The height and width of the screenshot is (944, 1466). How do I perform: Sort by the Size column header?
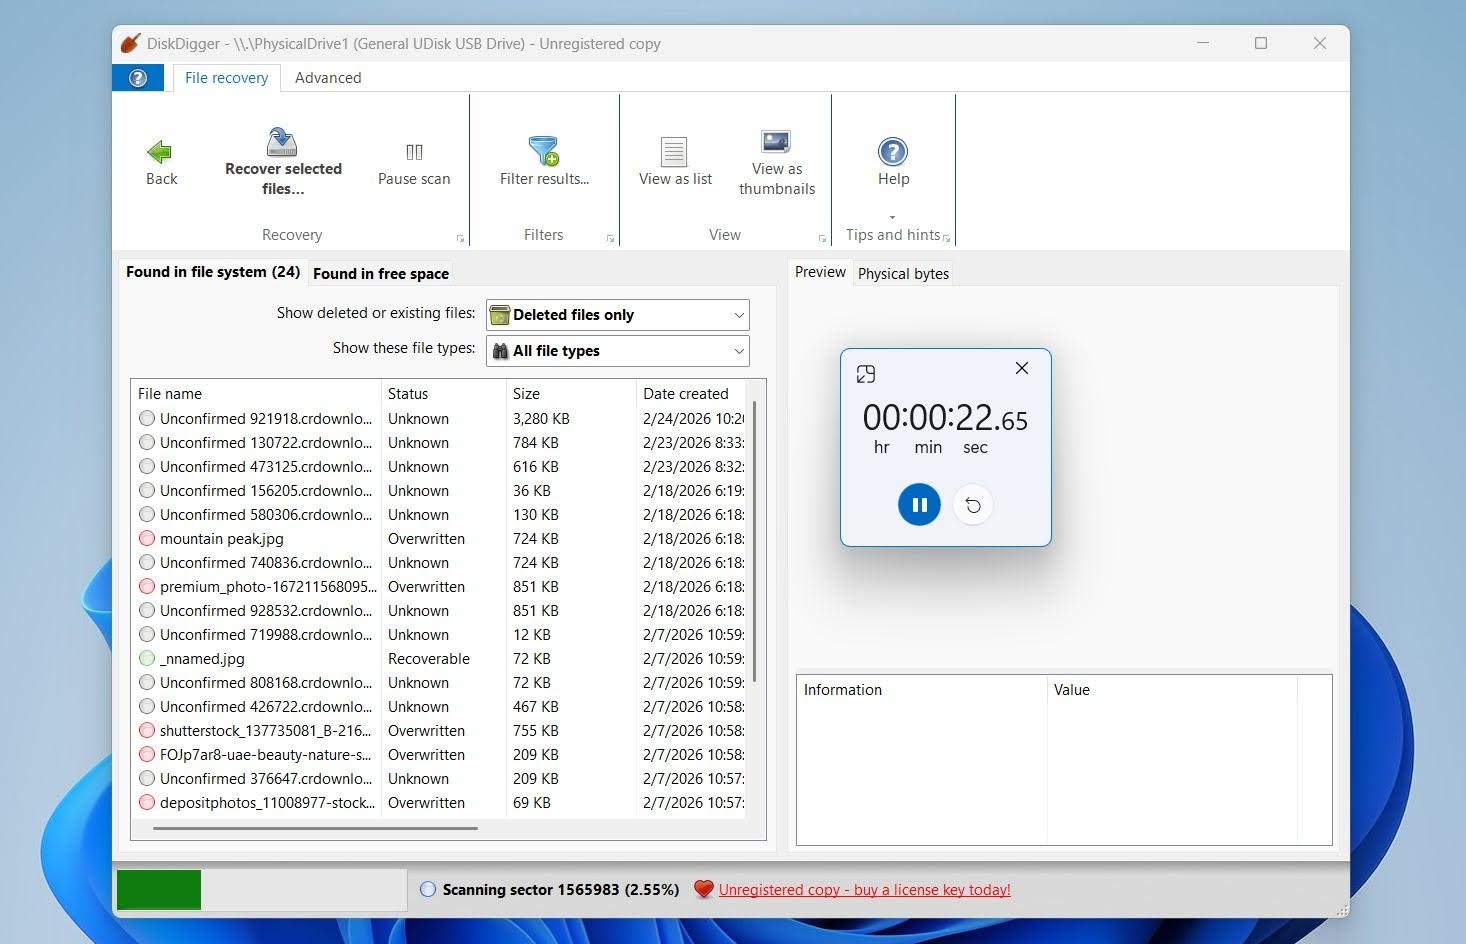click(x=571, y=394)
